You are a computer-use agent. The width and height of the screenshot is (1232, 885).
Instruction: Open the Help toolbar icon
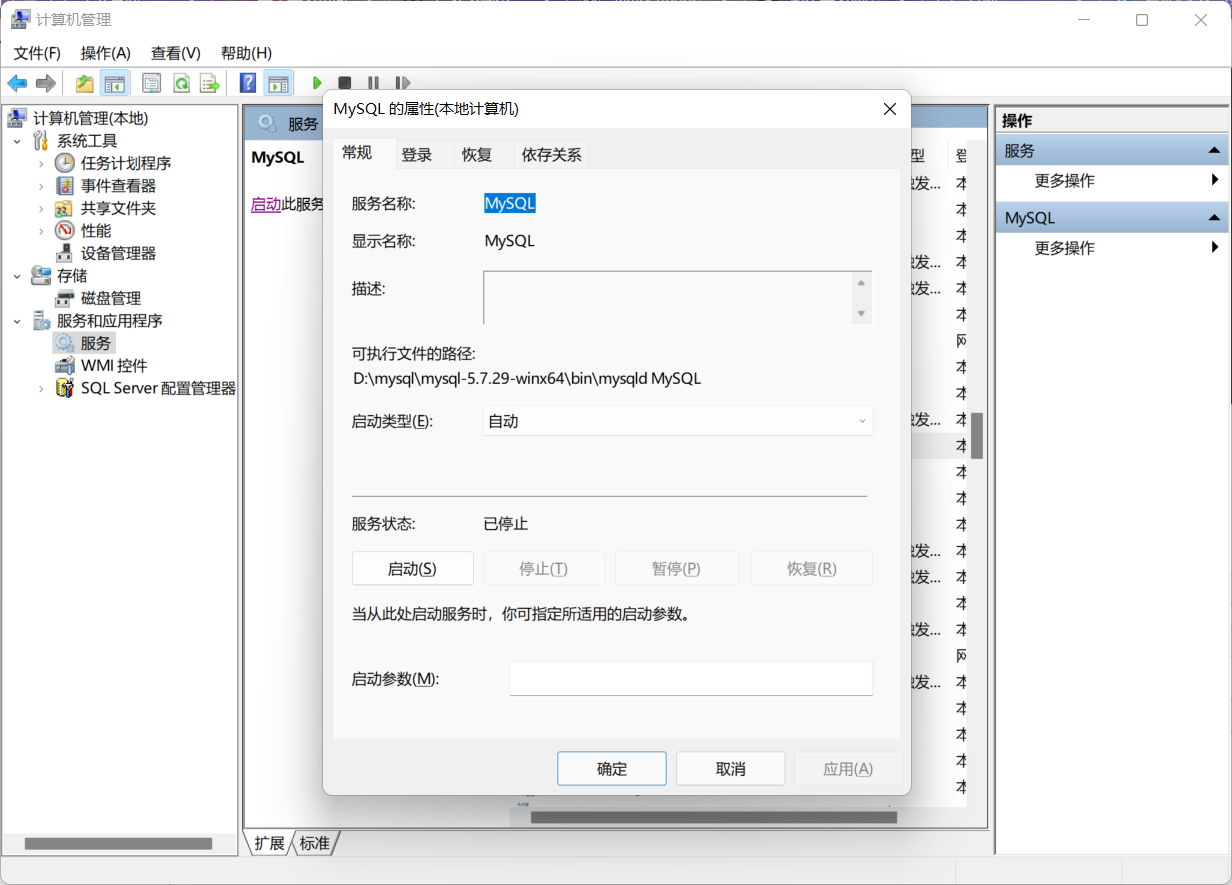pos(248,83)
